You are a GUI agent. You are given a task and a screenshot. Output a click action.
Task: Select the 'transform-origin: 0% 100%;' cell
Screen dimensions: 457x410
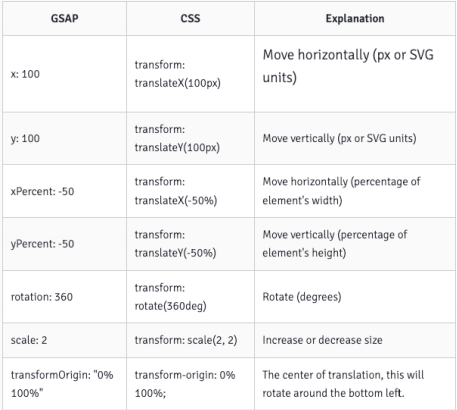click(x=190, y=384)
